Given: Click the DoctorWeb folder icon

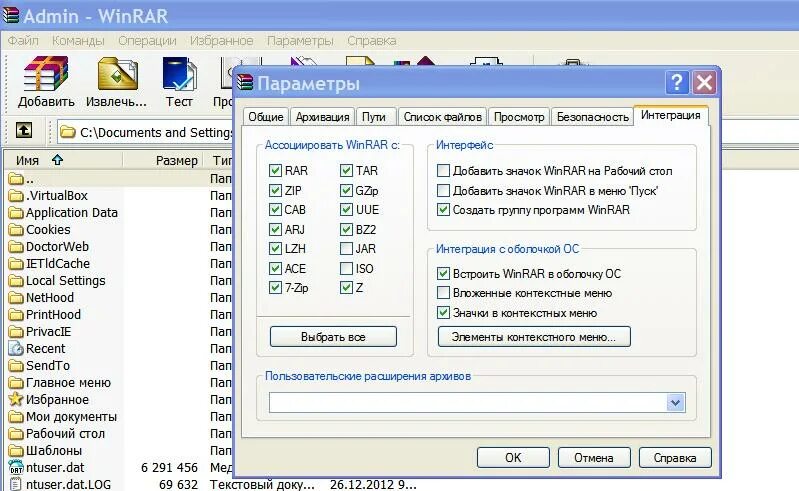Looking at the screenshot, I should (16, 247).
